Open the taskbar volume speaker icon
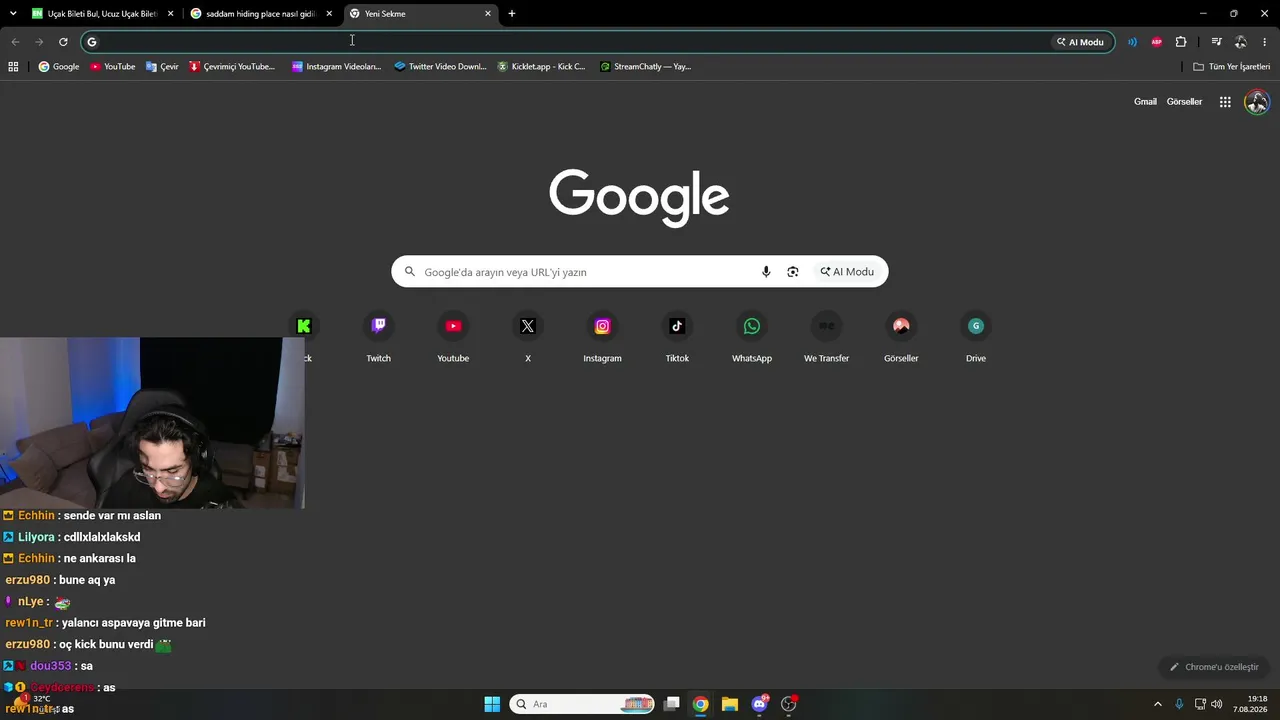The height and width of the screenshot is (720, 1280). [1216, 704]
